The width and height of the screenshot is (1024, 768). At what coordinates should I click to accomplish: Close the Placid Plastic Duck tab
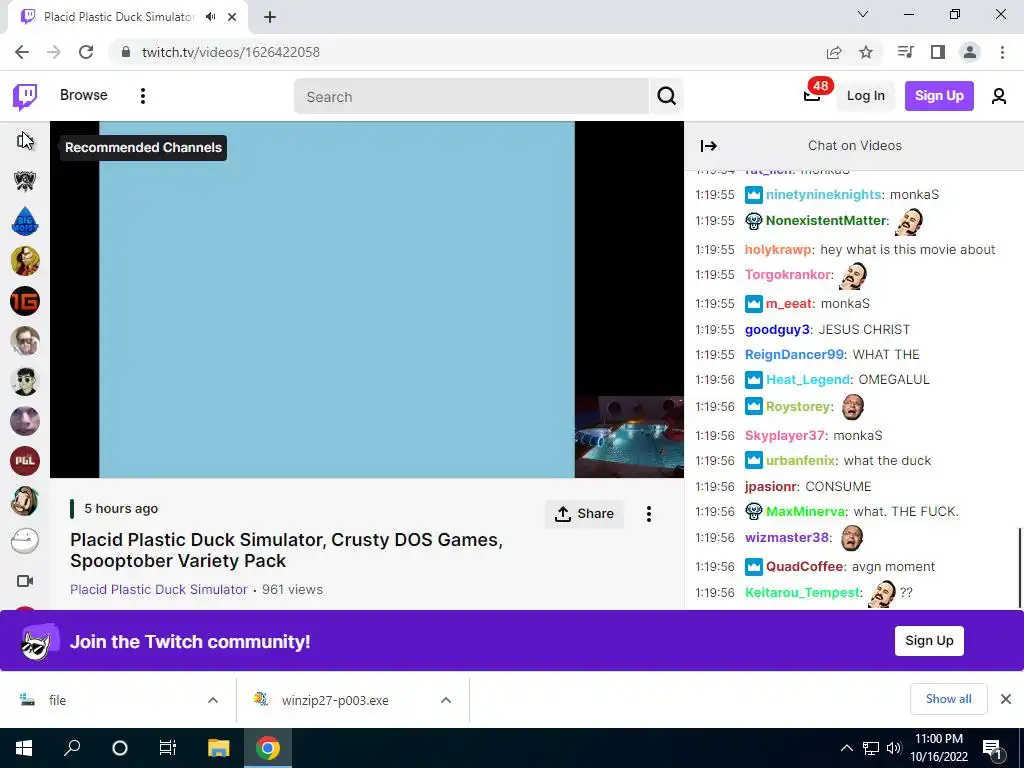(232, 17)
